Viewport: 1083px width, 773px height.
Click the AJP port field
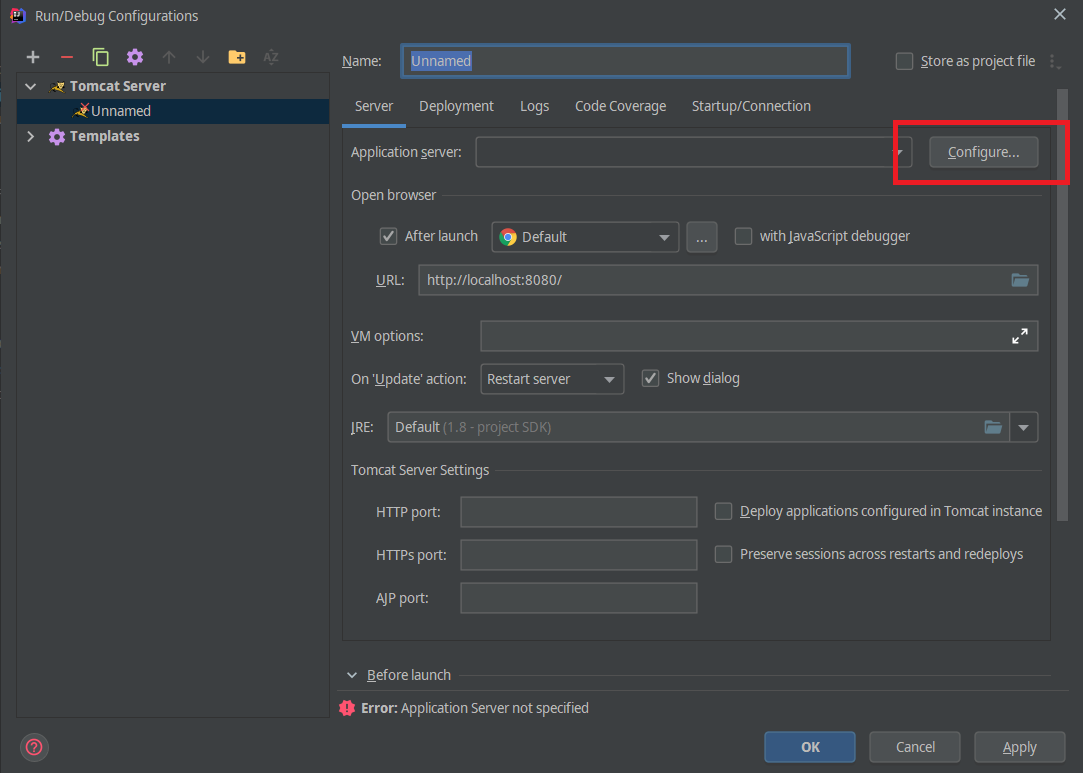(579, 598)
